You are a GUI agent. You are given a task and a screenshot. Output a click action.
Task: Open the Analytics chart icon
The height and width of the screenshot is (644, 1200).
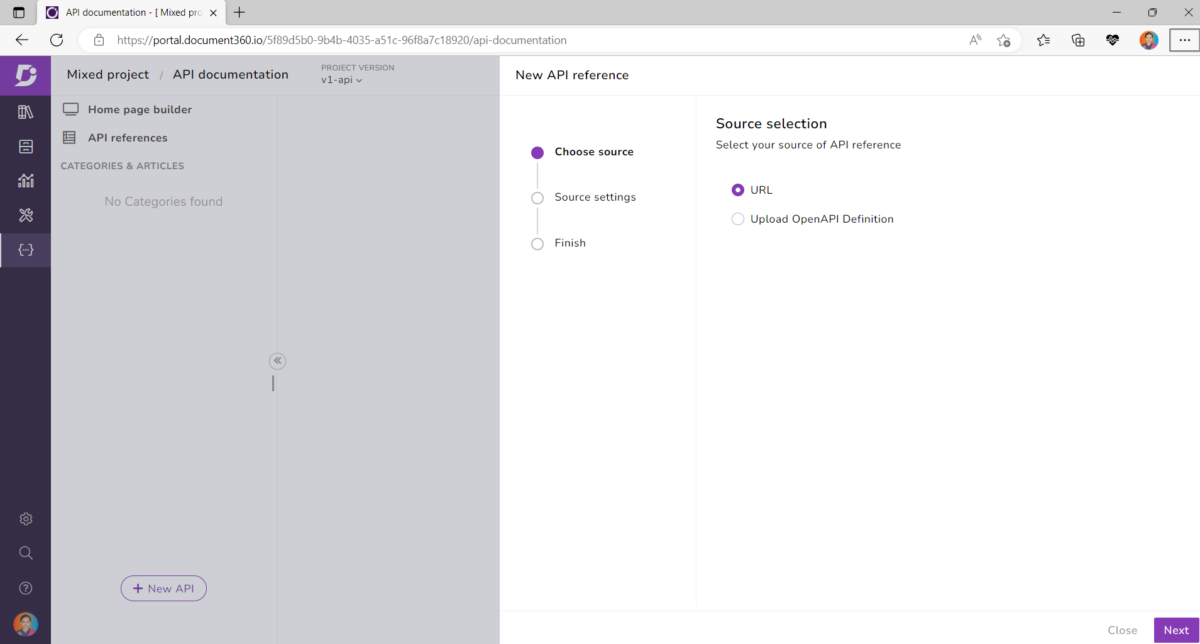click(x=26, y=181)
